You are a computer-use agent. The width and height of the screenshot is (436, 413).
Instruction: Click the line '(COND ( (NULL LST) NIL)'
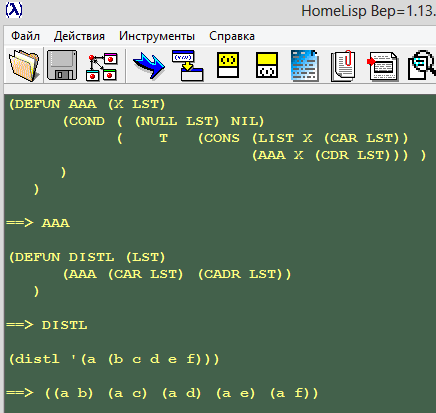(163, 121)
